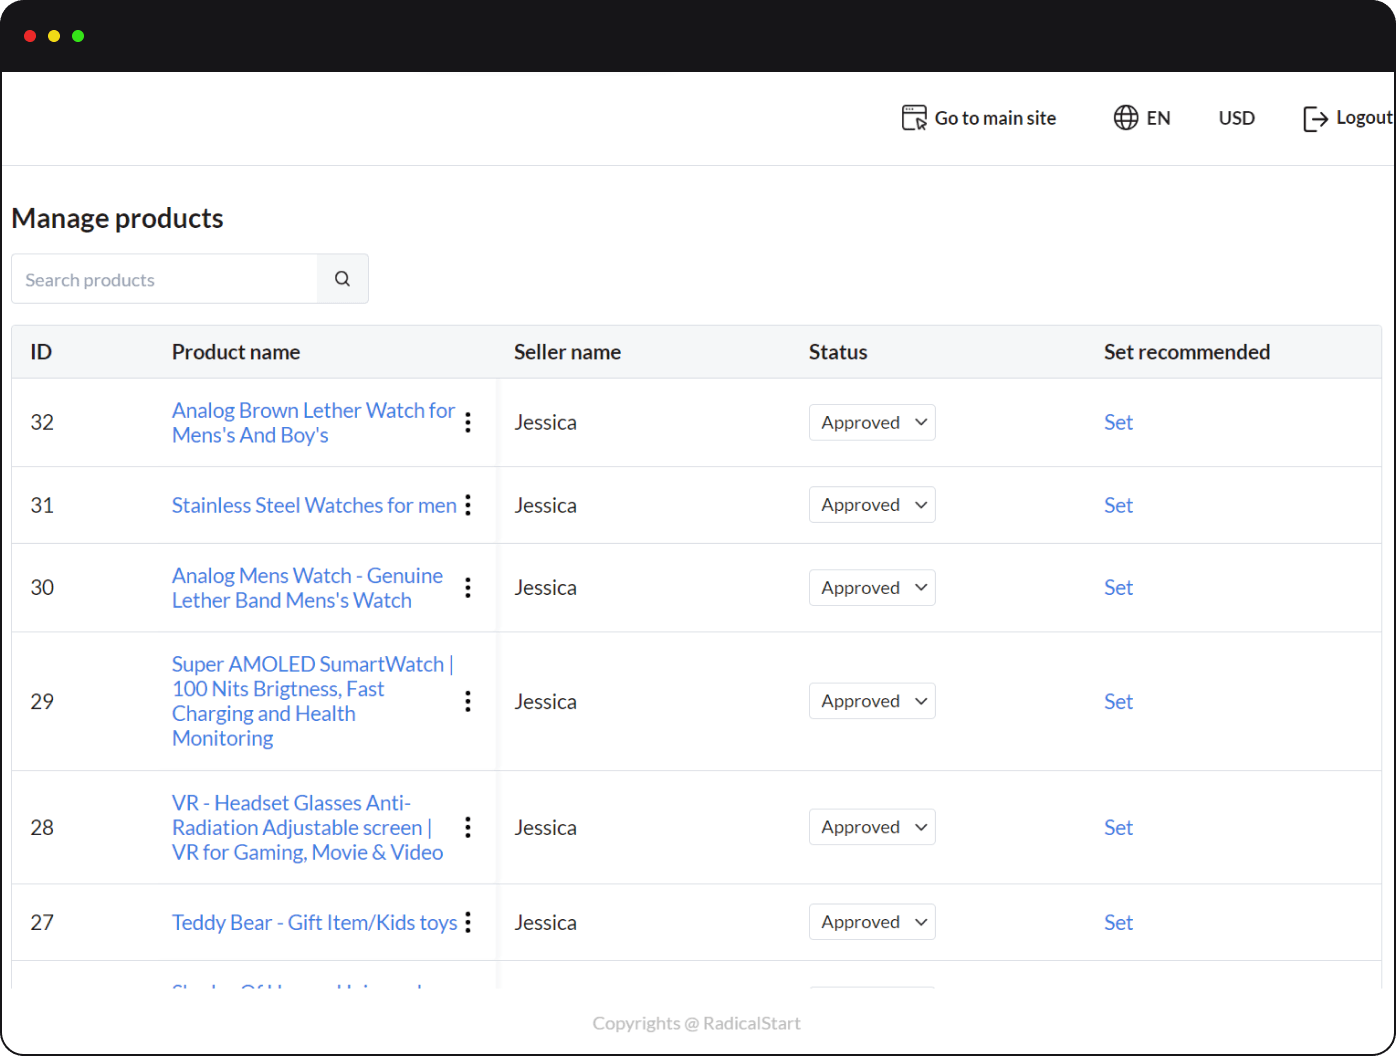Open the kebab menu for Analog Brown Lether Watch
Viewport: 1396px width, 1056px height.
[x=467, y=422]
